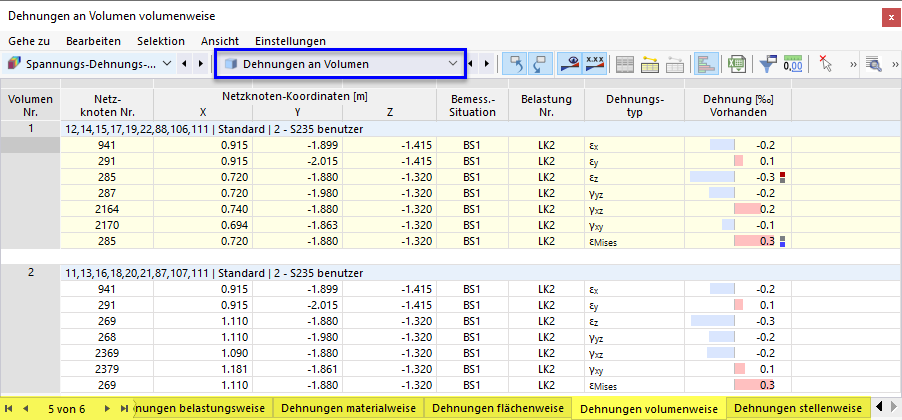Click the yellow table with member line icon

pos(649,64)
